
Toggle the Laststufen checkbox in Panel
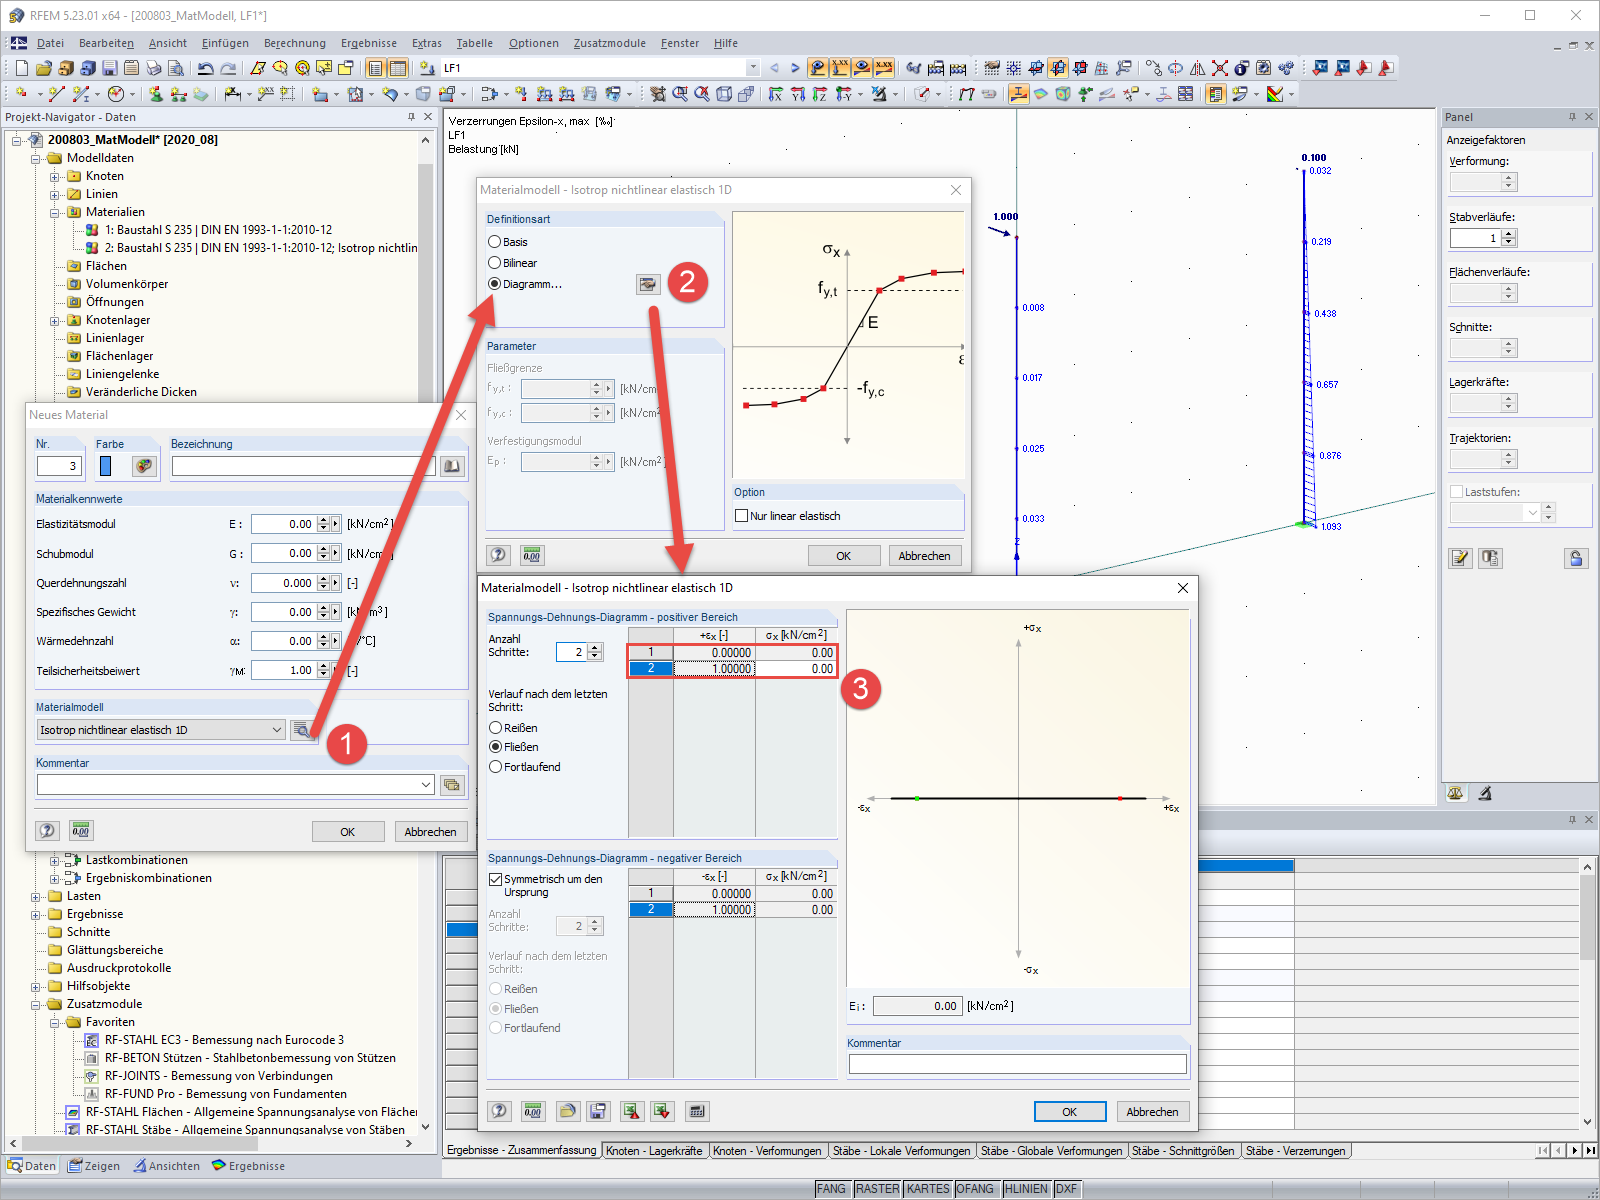[1456, 492]
